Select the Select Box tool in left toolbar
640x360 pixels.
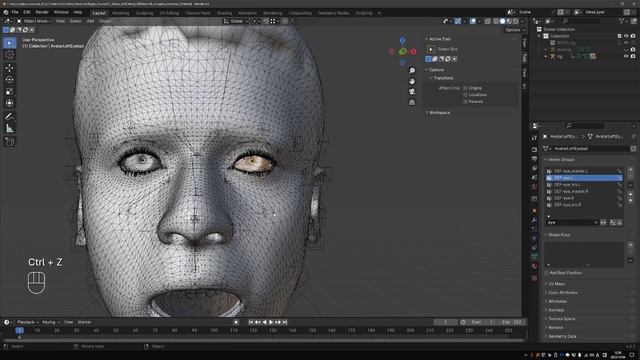pyautogui.click(x=9, y=43)
